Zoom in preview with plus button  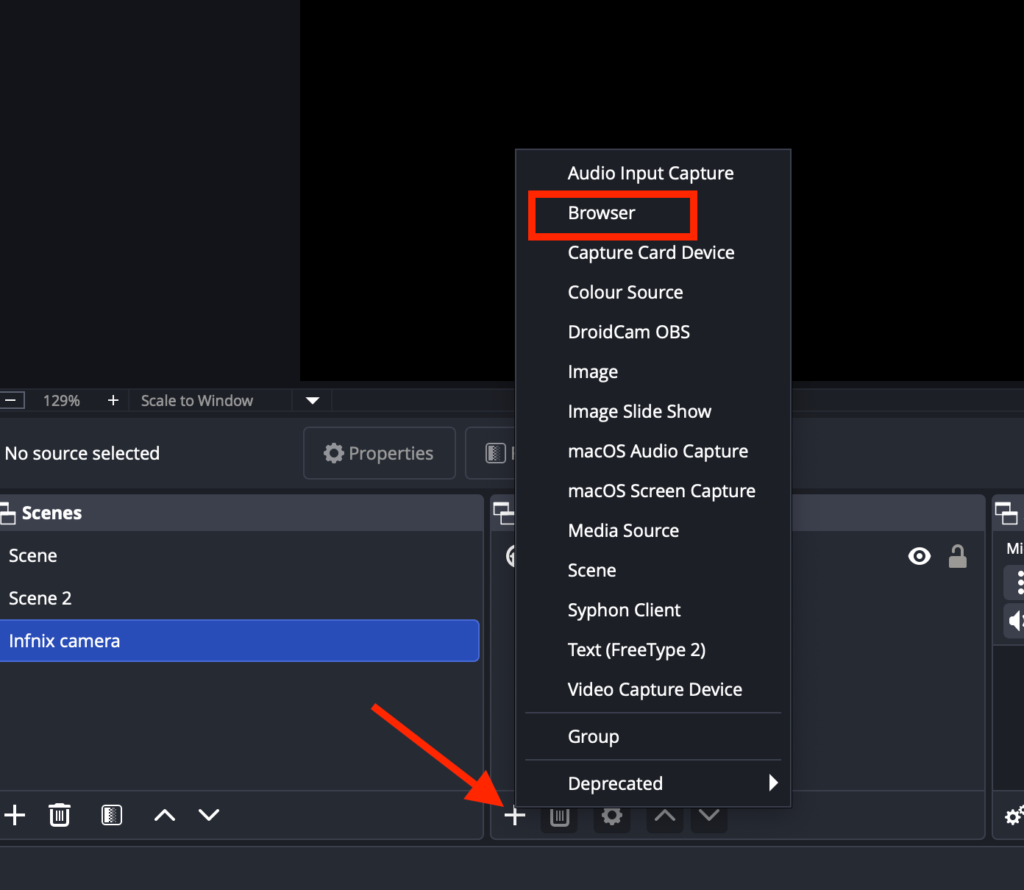click(113, 400)
